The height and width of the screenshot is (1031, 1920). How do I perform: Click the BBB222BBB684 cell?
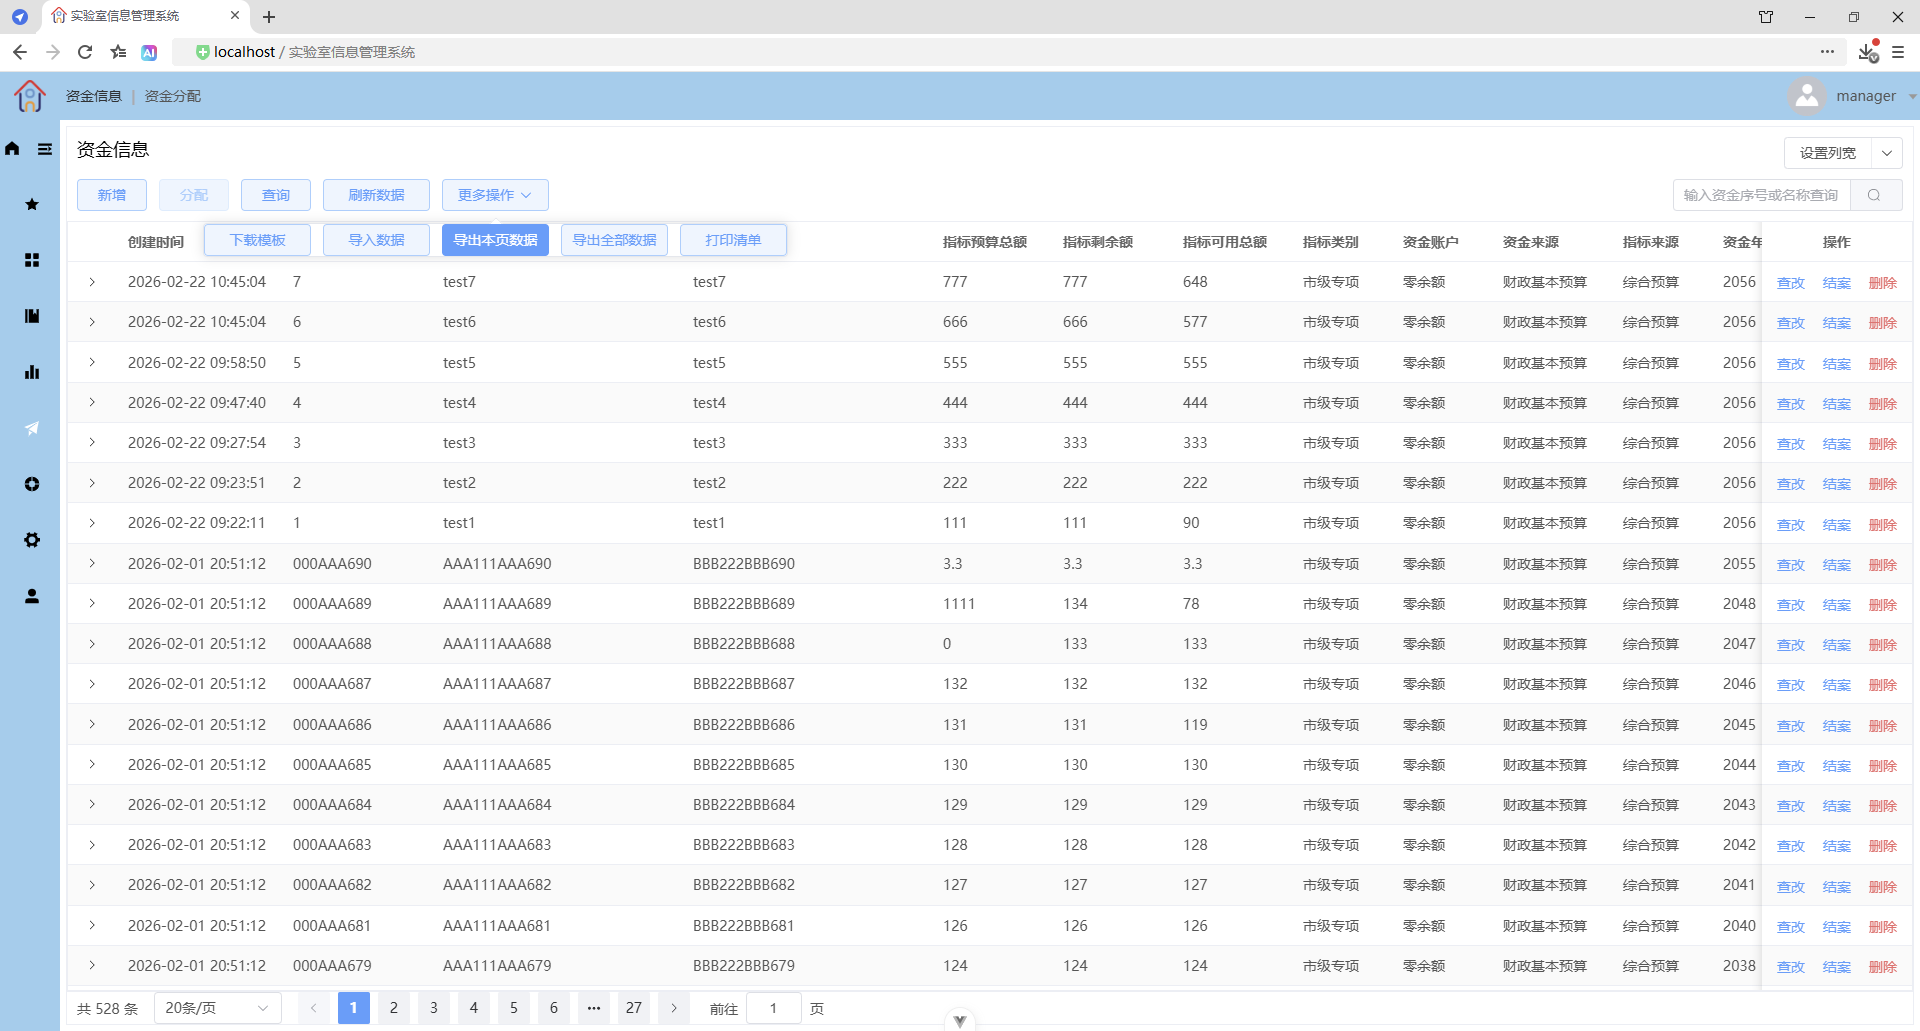[744, 805]
